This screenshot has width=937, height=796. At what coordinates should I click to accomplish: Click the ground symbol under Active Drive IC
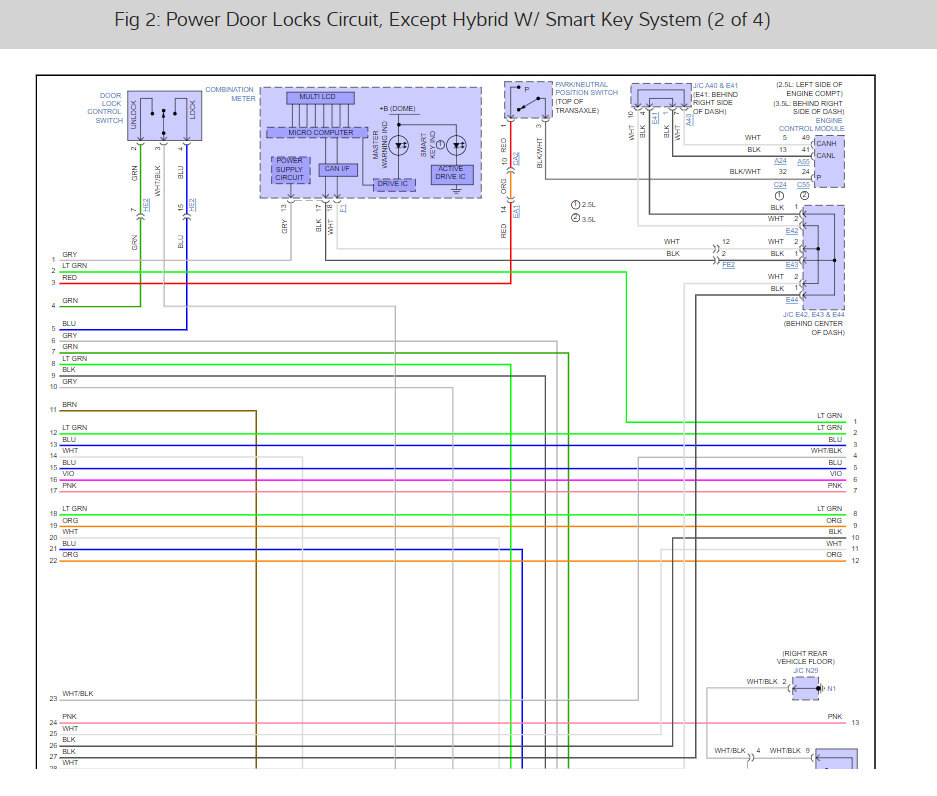tap(457, 191)
